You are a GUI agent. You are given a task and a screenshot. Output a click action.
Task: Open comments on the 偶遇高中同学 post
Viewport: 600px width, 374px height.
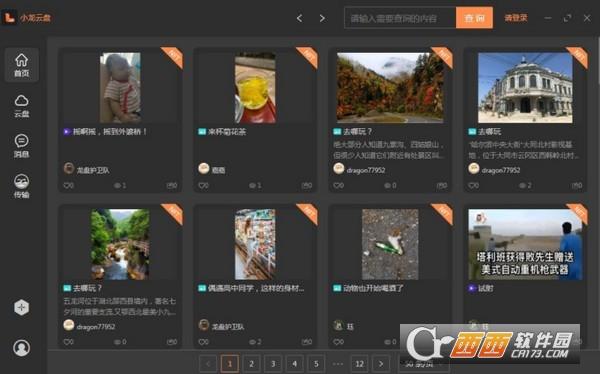[307, 342]
